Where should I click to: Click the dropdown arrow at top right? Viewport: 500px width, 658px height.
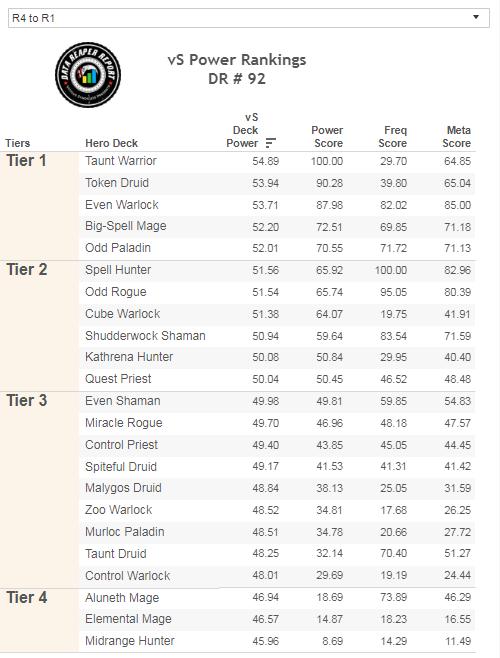[x=476, y=17]
